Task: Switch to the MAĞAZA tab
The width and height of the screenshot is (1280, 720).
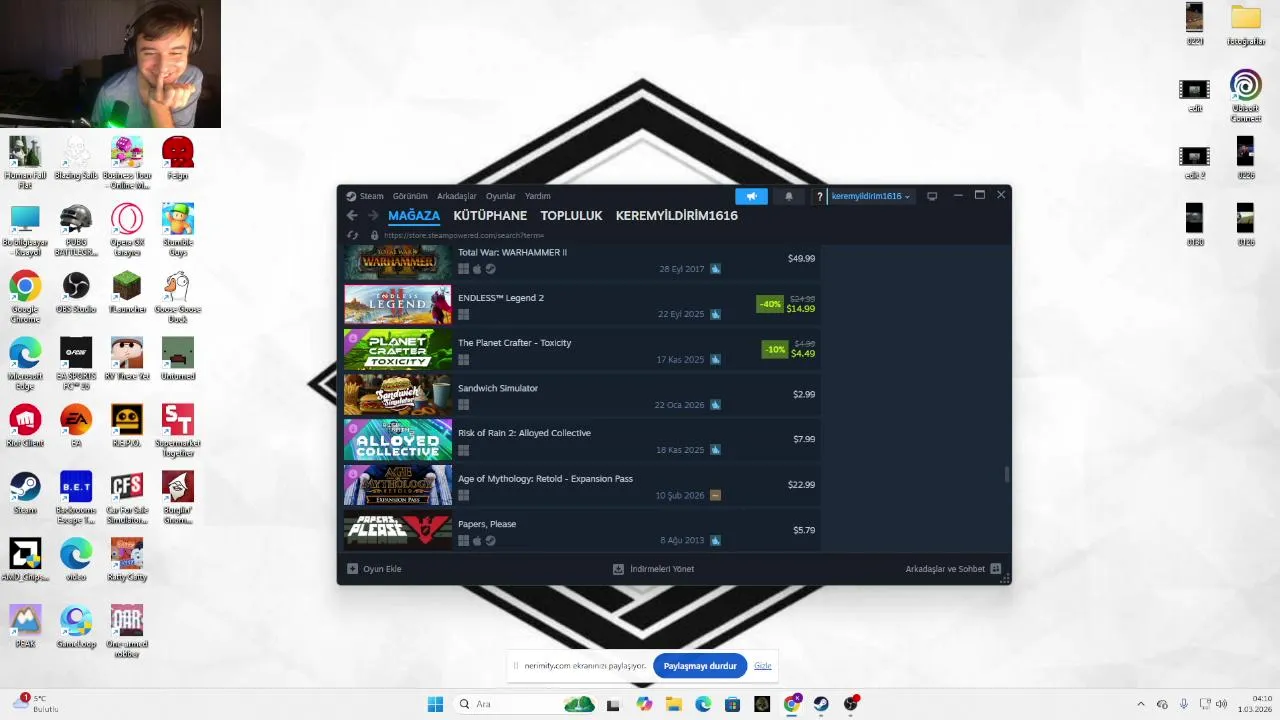Action: pyautogui.click(x=414, y=216)
